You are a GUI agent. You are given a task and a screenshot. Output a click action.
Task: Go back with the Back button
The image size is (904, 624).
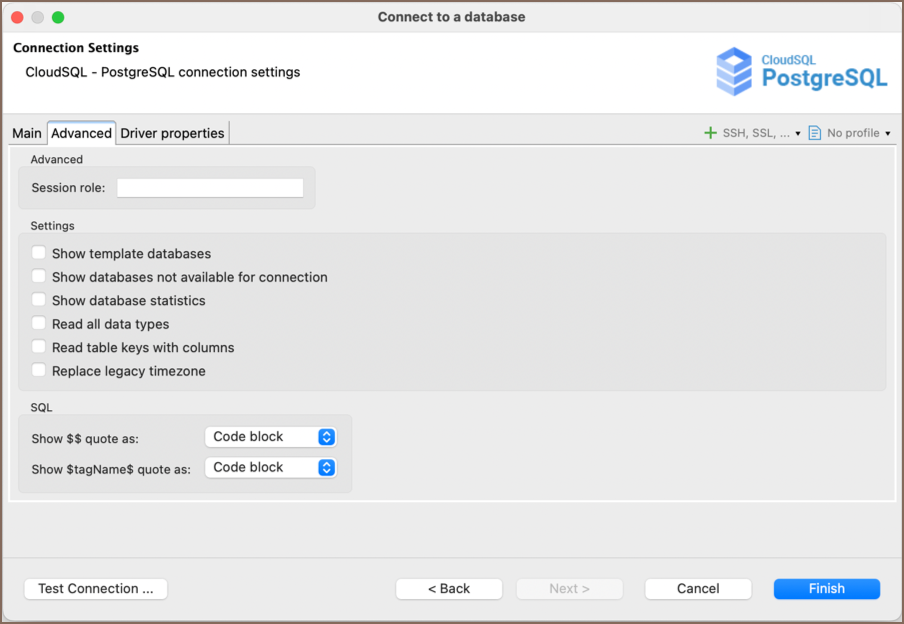coord(449,589)
